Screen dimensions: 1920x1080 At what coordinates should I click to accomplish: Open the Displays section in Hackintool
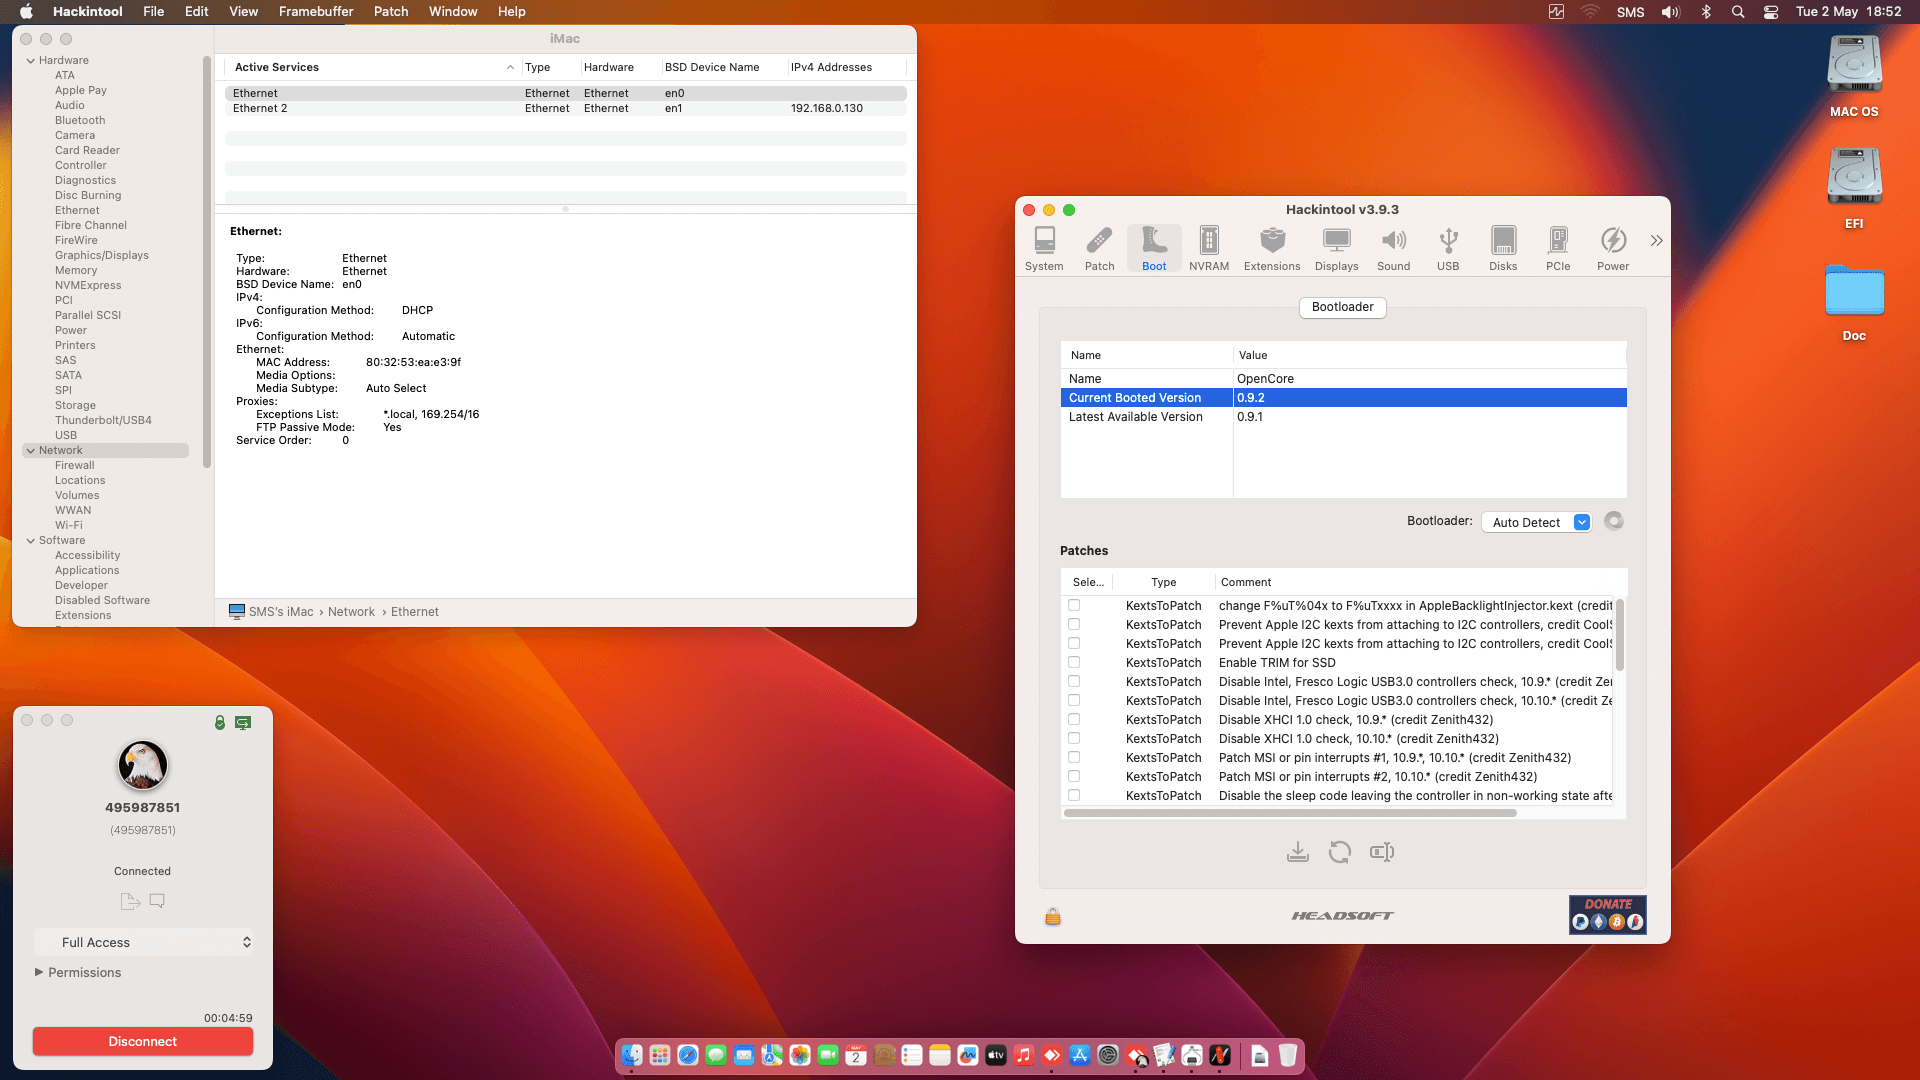[x=1336, y=248]
